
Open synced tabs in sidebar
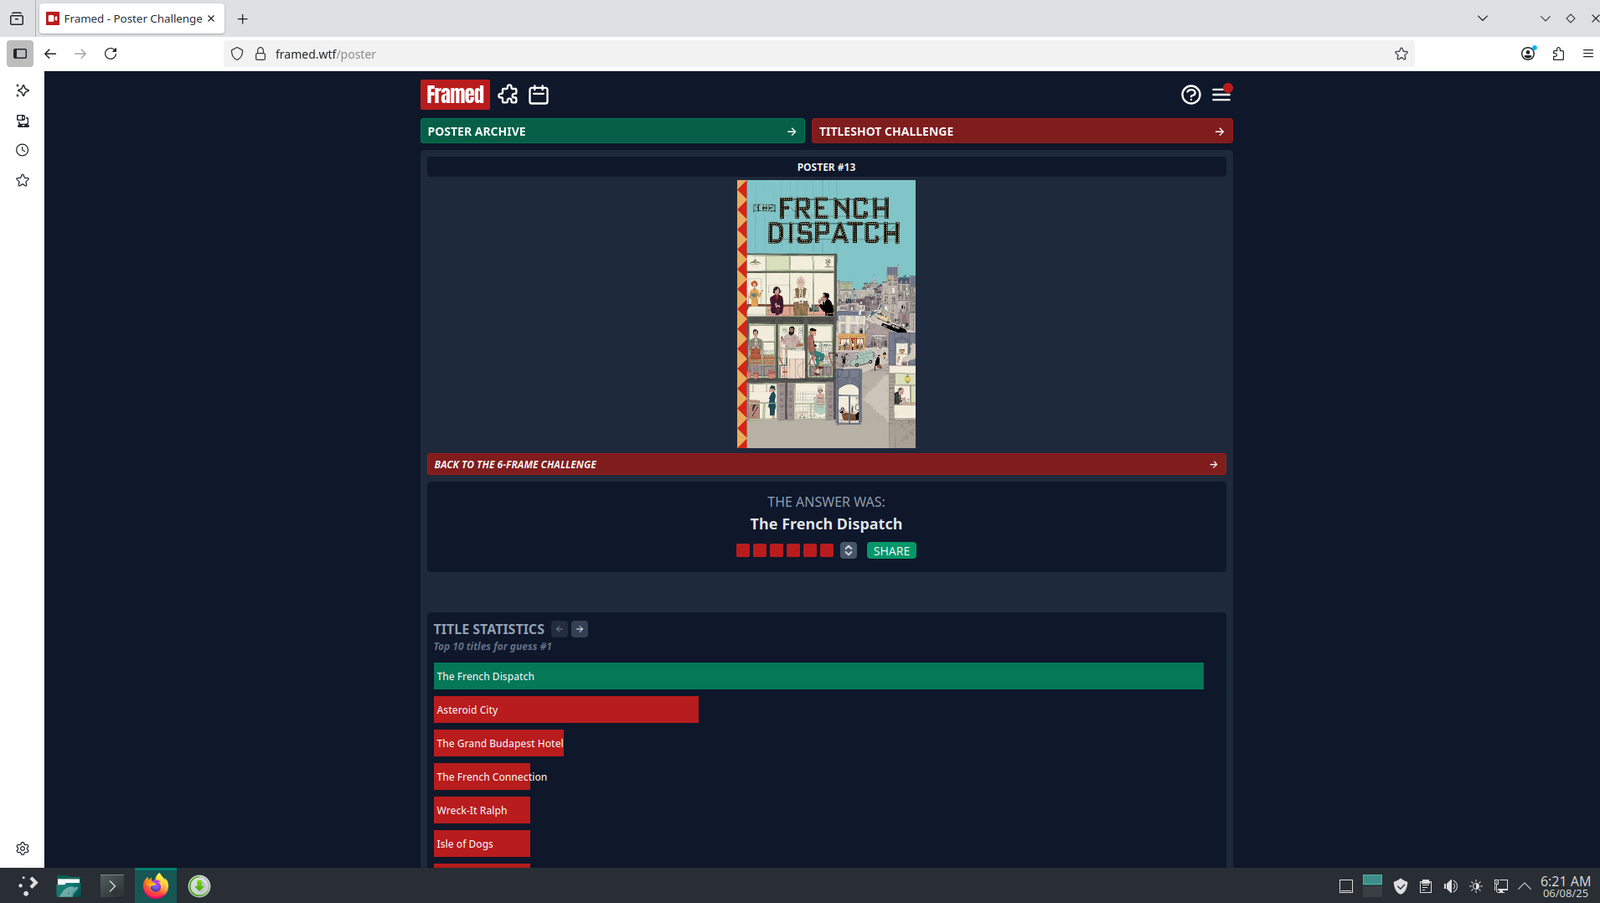22,121
